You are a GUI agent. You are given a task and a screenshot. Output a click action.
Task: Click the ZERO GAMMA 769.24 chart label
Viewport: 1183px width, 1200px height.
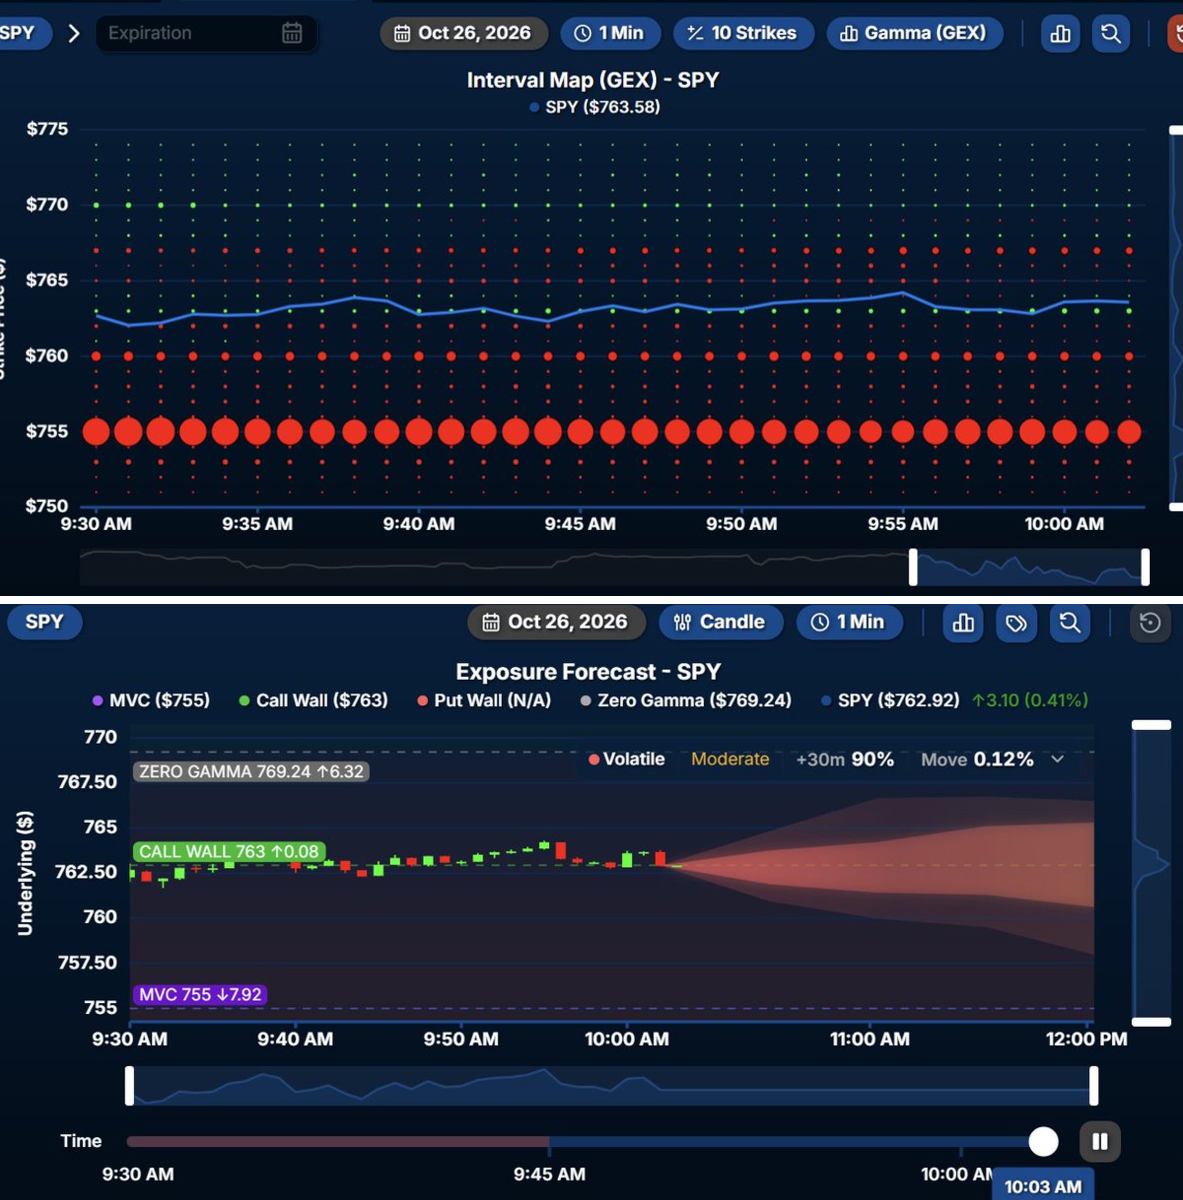(x=251, y=771)
